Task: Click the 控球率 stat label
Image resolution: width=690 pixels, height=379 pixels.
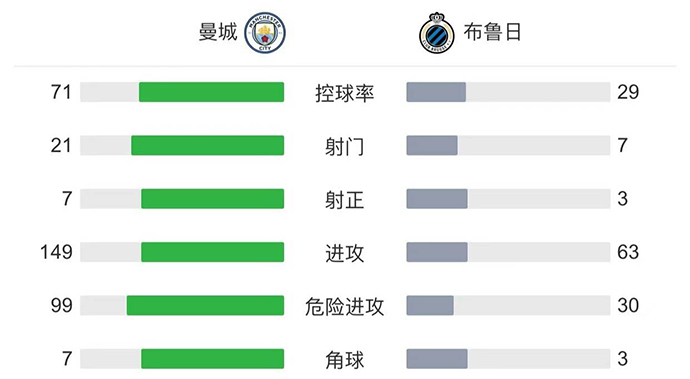Action: 345,93
